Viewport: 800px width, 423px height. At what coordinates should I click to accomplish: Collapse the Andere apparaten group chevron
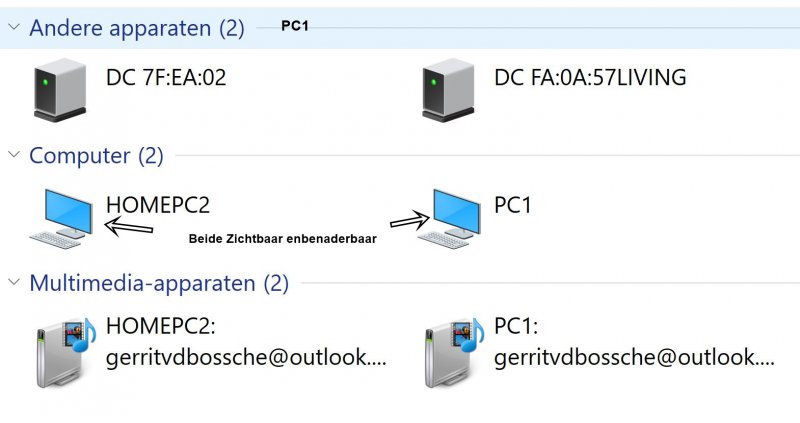coord(14,28)
